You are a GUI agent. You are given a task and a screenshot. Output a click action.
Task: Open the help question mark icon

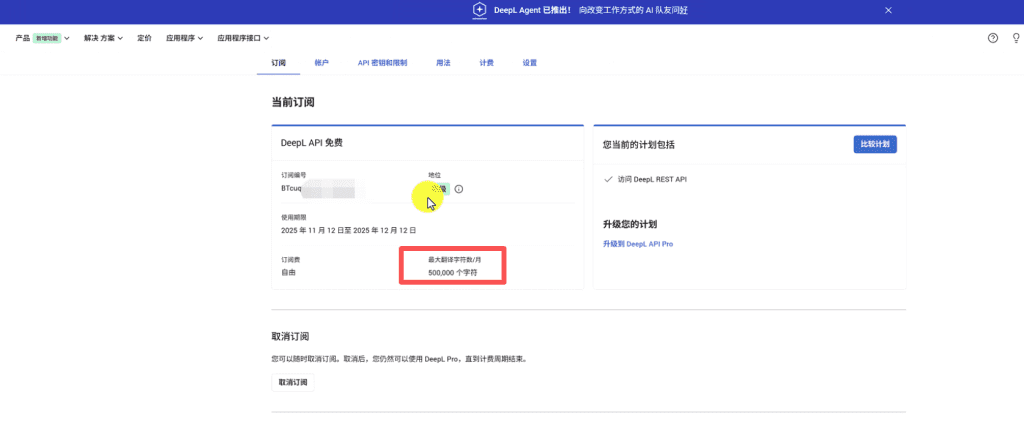[x=993, y=38]
